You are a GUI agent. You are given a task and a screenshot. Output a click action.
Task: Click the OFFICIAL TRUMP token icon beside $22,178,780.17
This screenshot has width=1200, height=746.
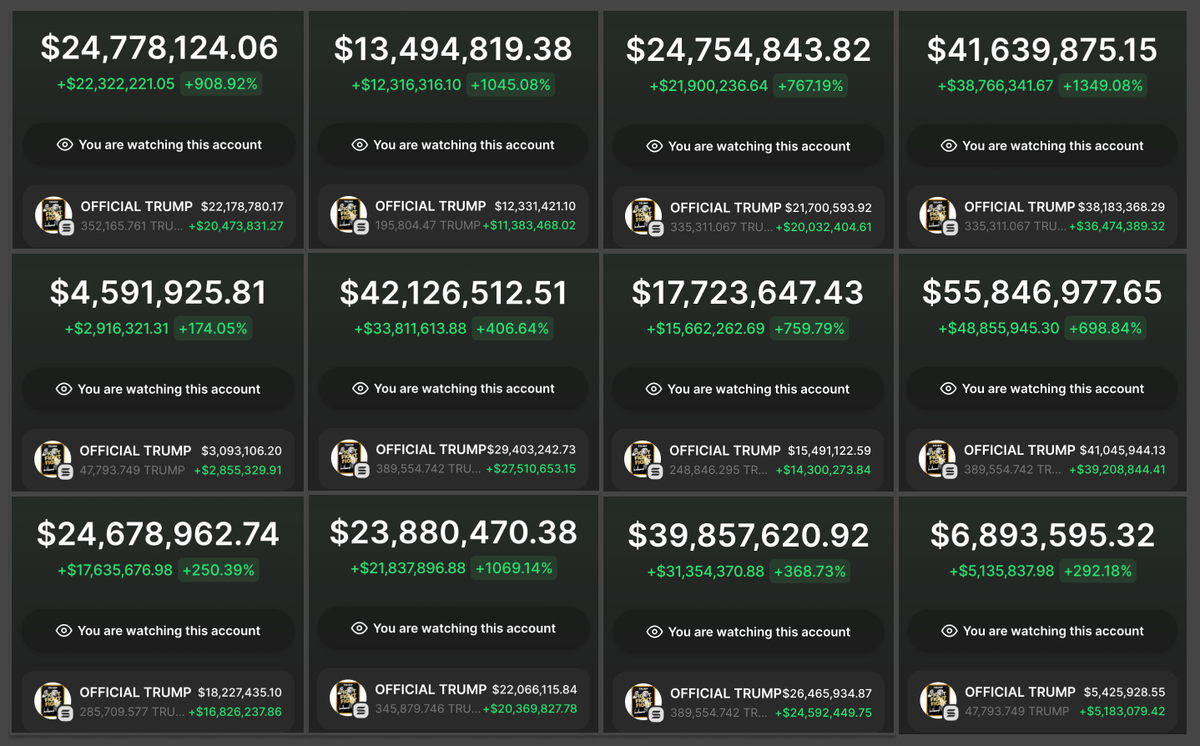coord(53,216)
